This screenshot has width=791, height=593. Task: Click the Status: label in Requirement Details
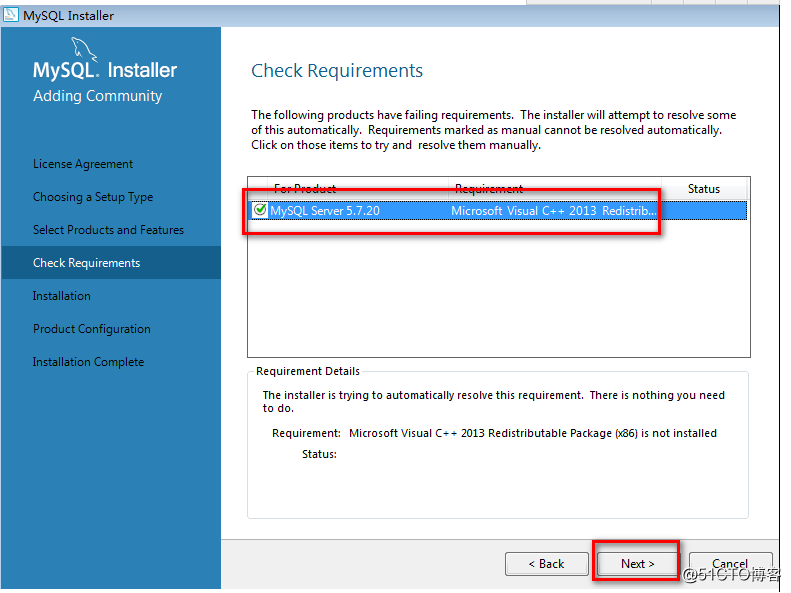319,454
